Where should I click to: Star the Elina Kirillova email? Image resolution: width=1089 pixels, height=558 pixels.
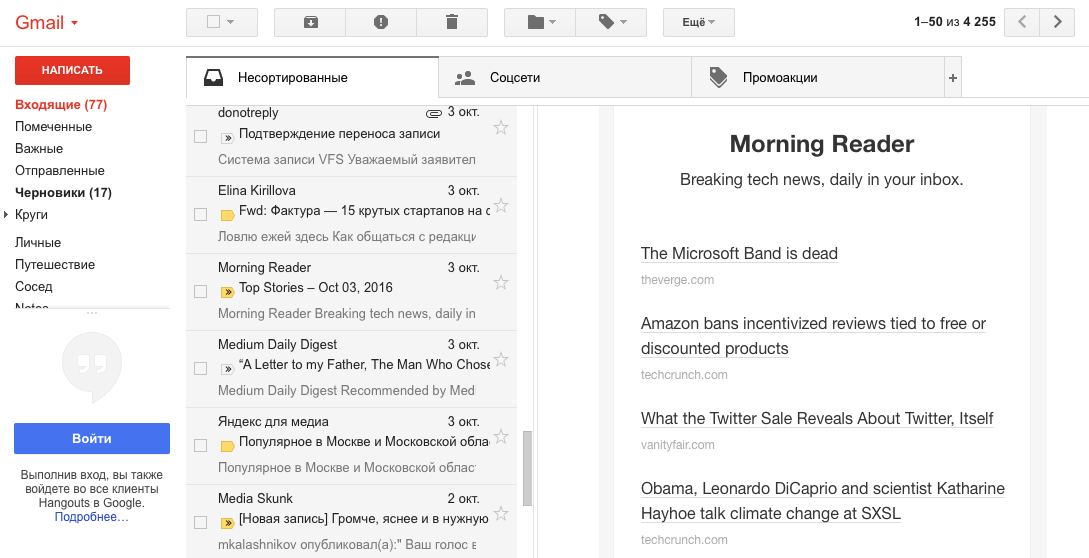[501, 205]
